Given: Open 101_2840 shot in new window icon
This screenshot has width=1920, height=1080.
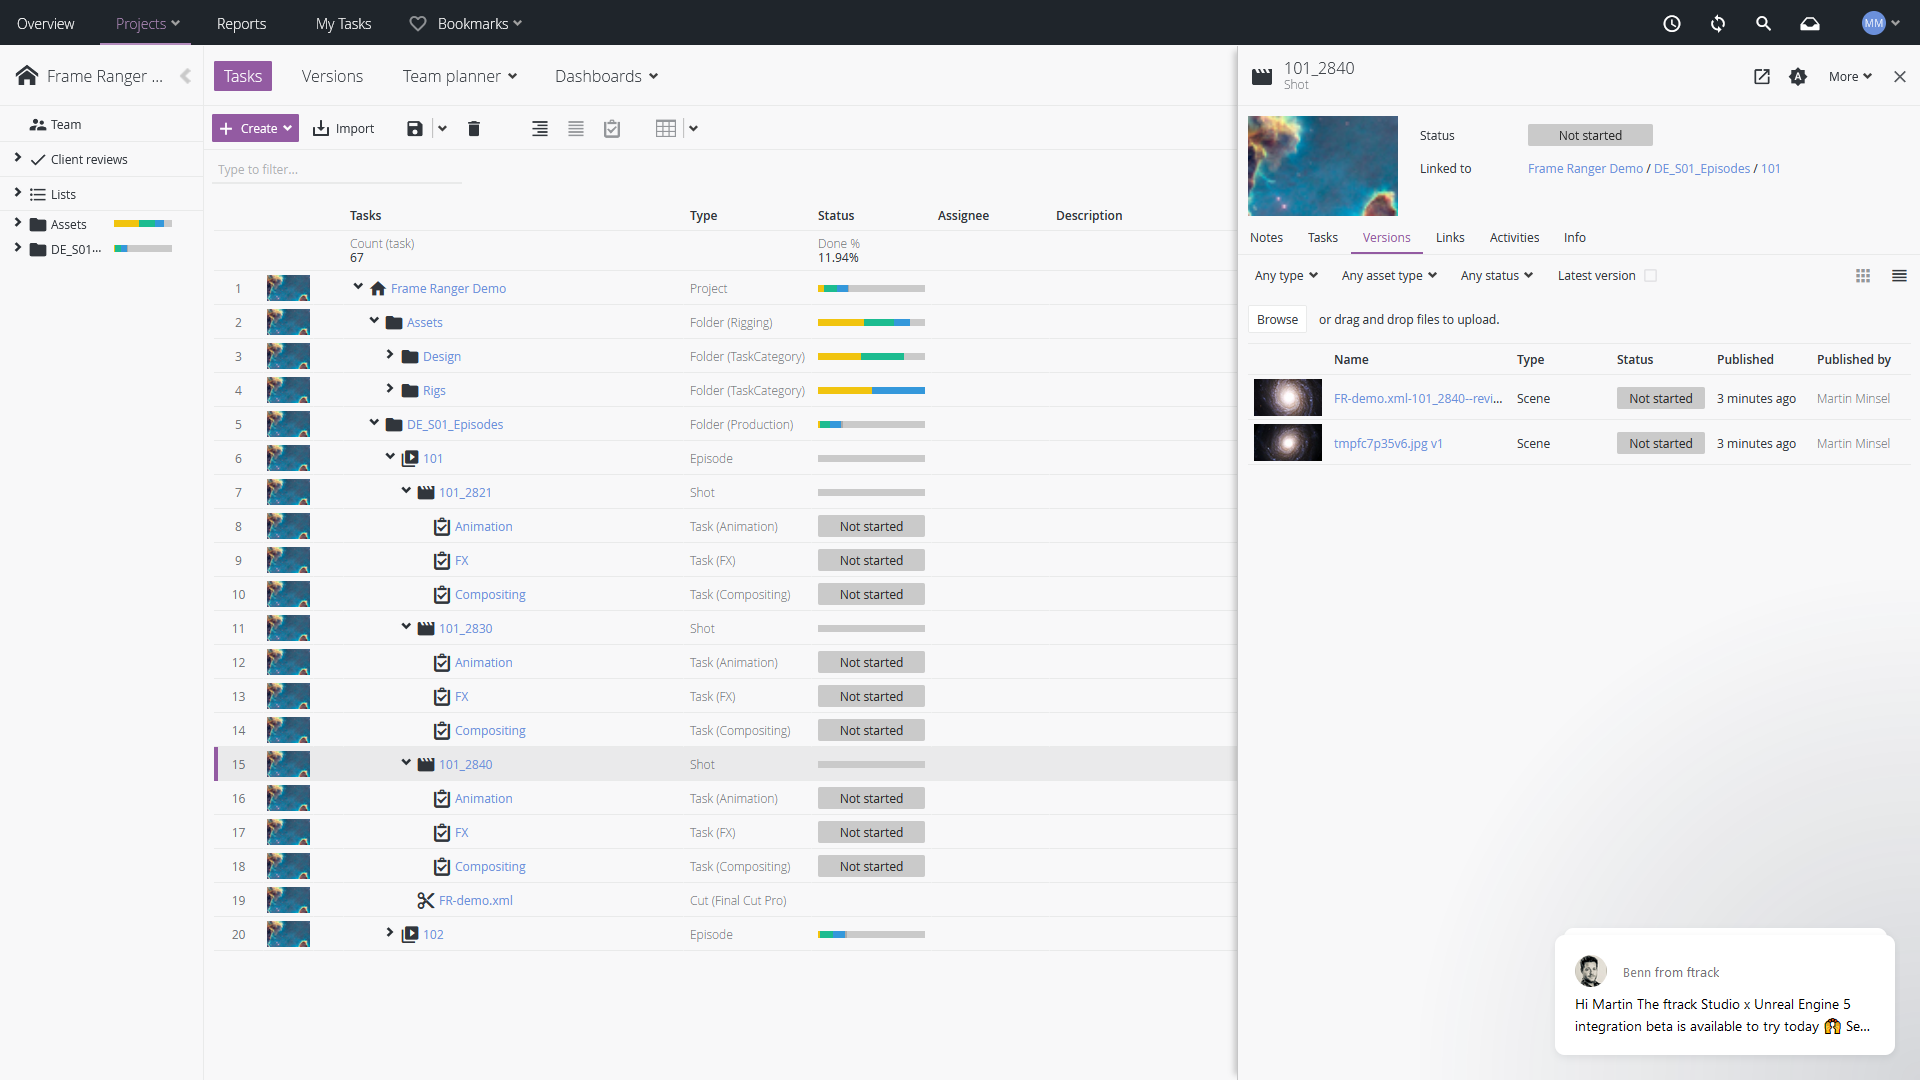Looking at the screenshot, I should point(1761,76).
